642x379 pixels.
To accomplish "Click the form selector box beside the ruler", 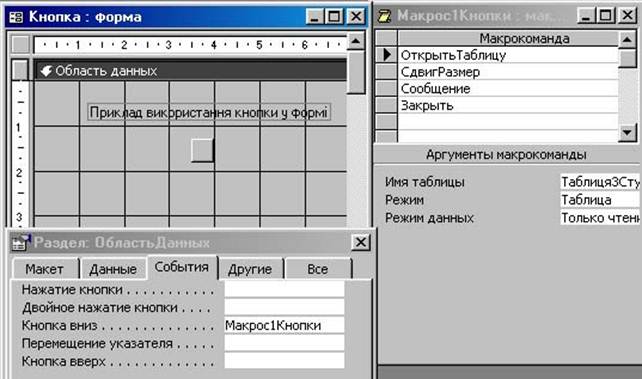I will click(x=20, y=44).
